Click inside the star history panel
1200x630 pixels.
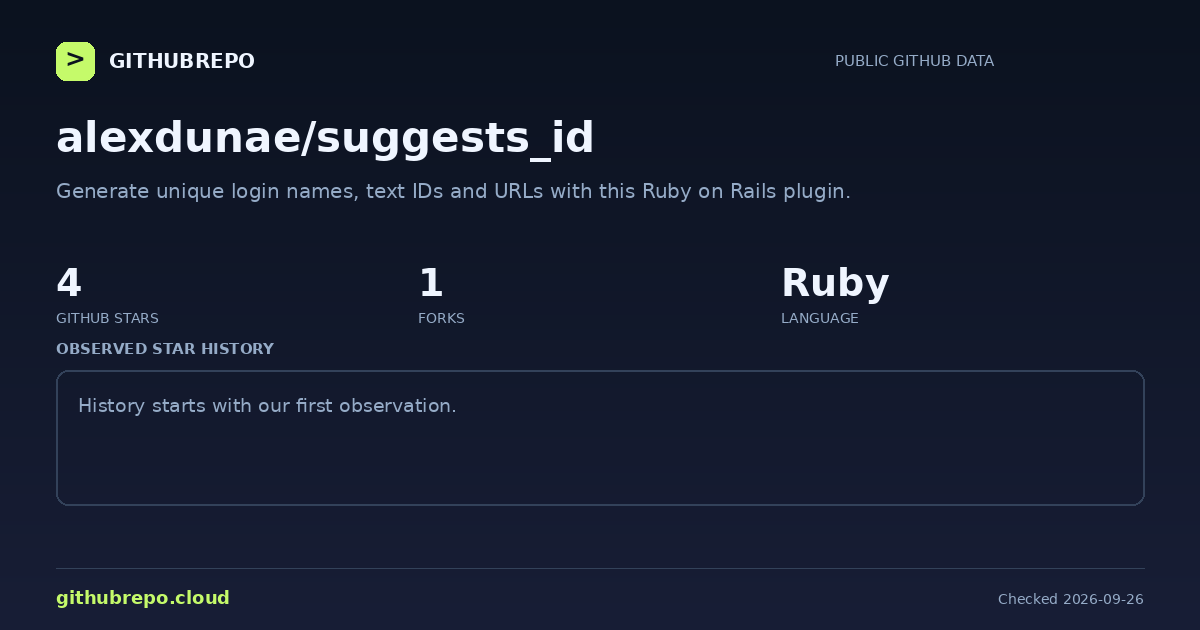[600, 438]
